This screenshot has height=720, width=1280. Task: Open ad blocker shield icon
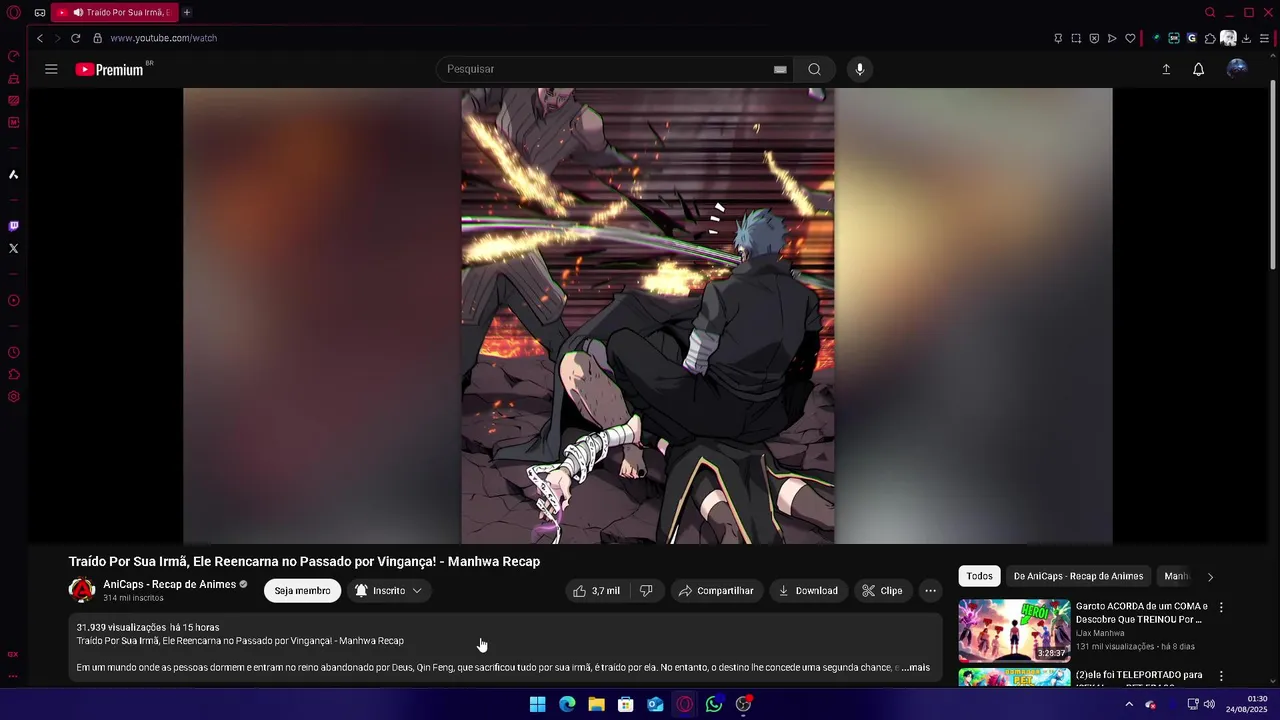click(1094, 38)
